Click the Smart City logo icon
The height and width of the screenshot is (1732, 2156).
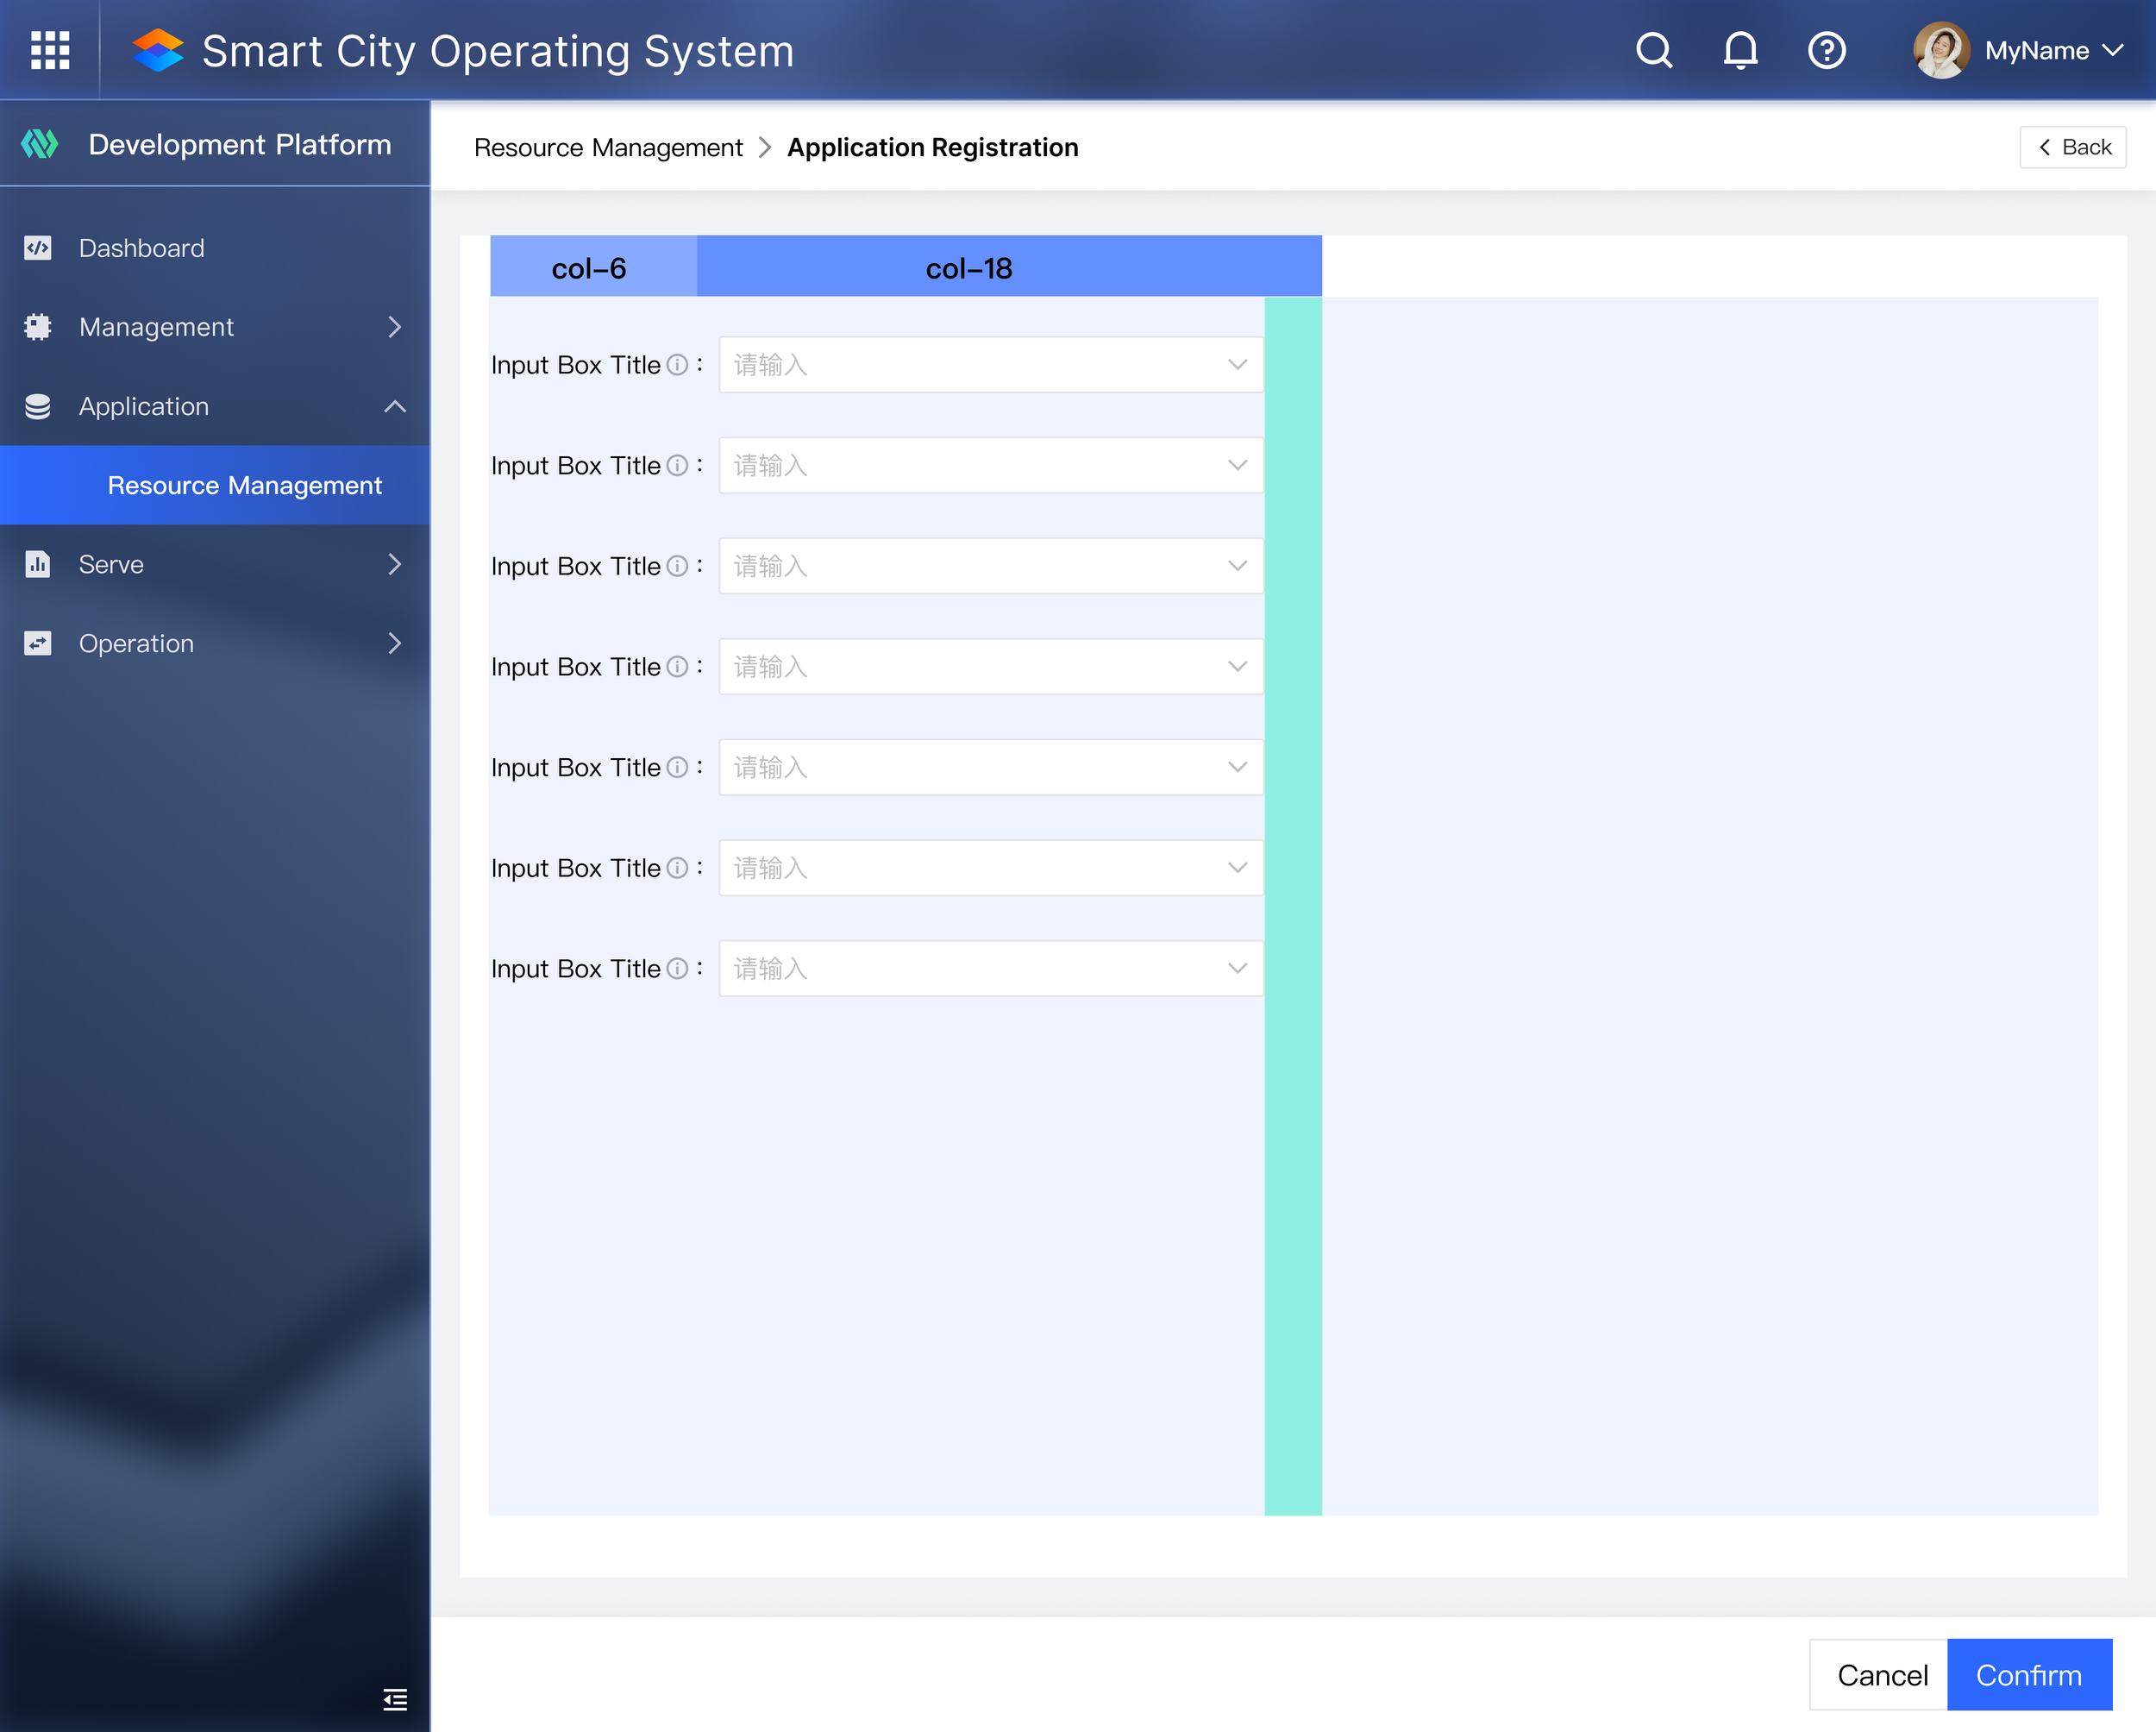coord(158,50)
